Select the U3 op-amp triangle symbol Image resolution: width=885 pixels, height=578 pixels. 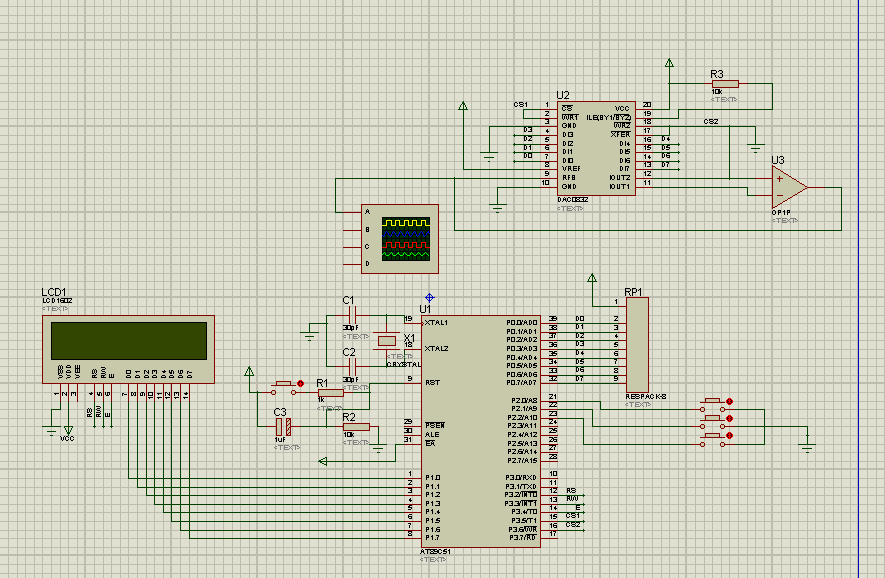[789, 187]
